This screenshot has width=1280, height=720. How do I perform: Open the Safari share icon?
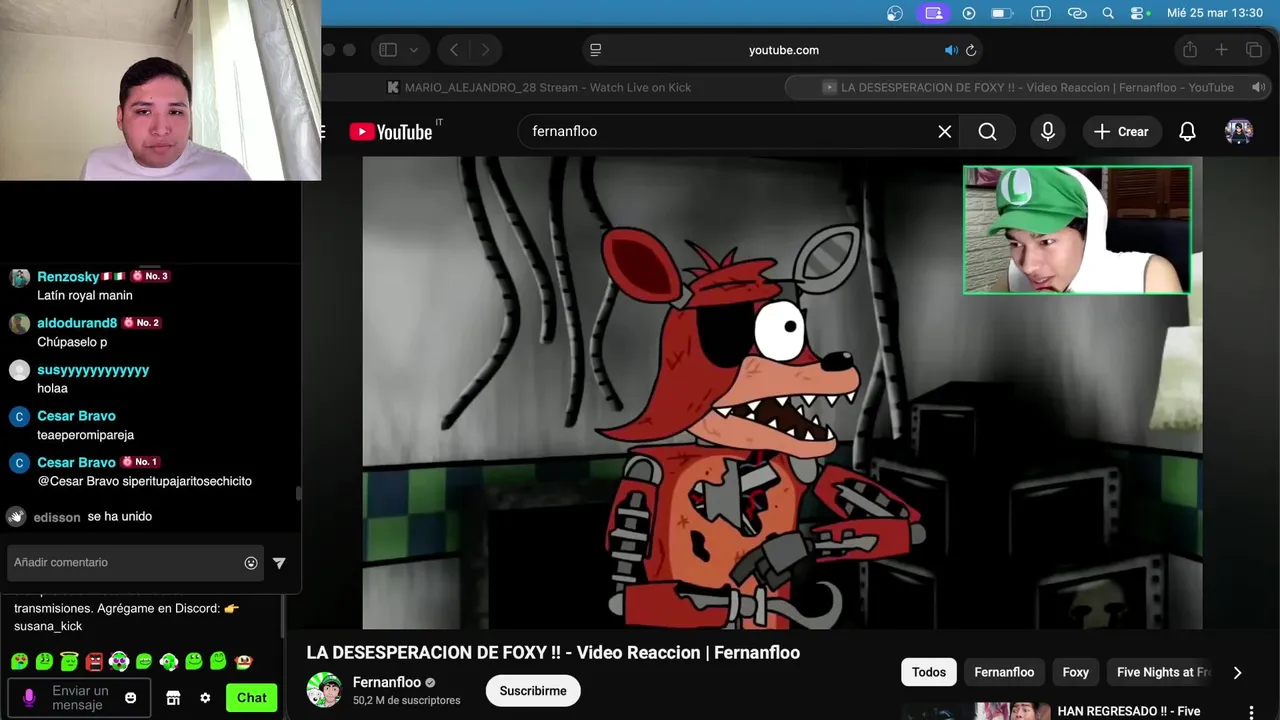[1189, 50]
